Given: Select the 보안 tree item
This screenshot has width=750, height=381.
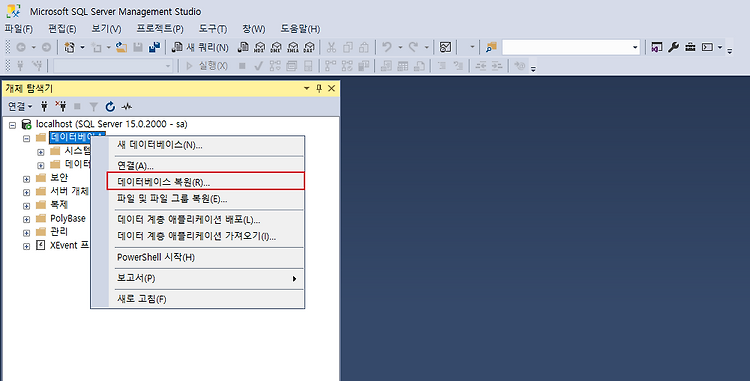Looking at the screenshot, I should [x=59, y=177].
